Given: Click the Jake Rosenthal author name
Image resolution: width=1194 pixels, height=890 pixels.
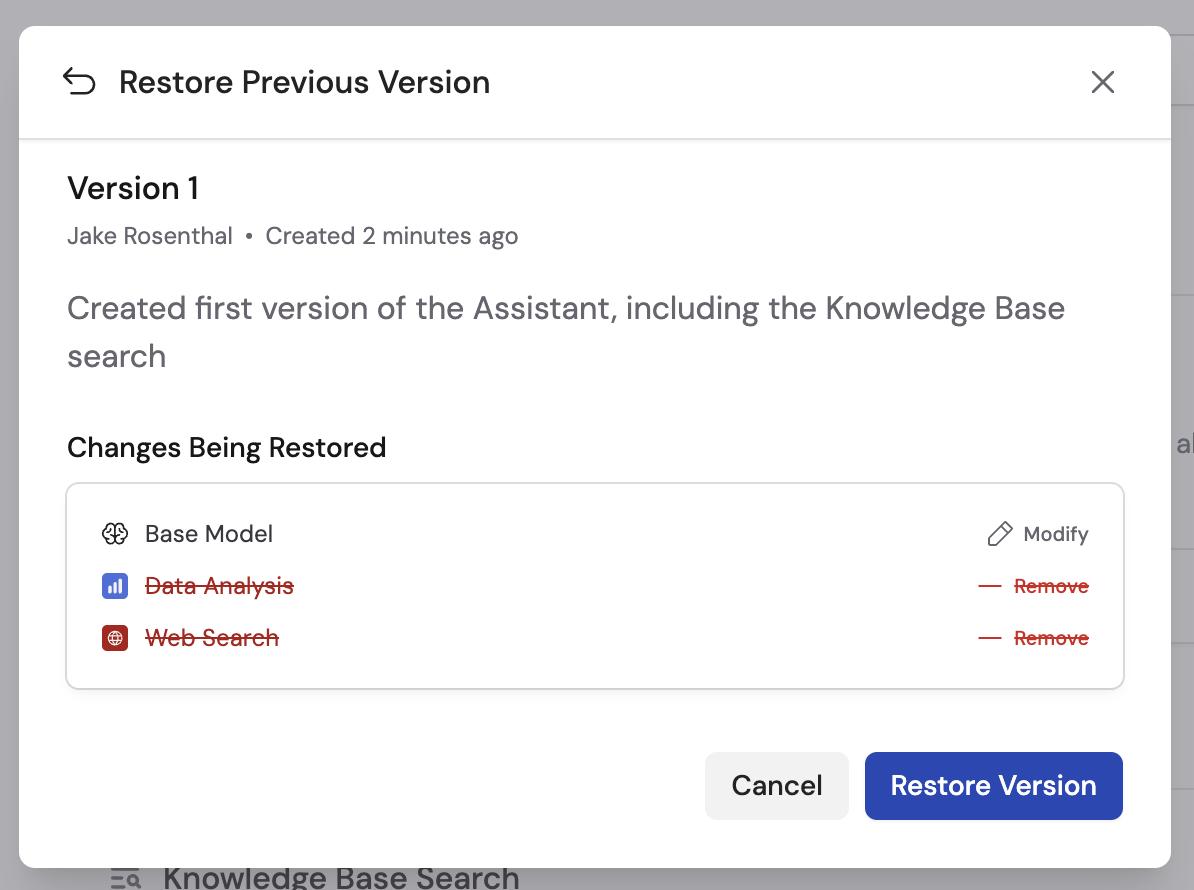Looking at the screenshot, I should (149, 236).
